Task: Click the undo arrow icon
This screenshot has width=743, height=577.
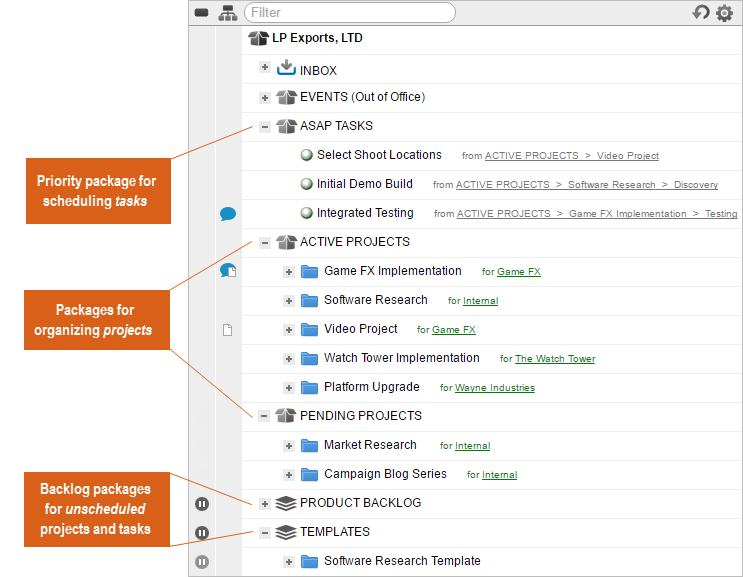Action: 701,13
